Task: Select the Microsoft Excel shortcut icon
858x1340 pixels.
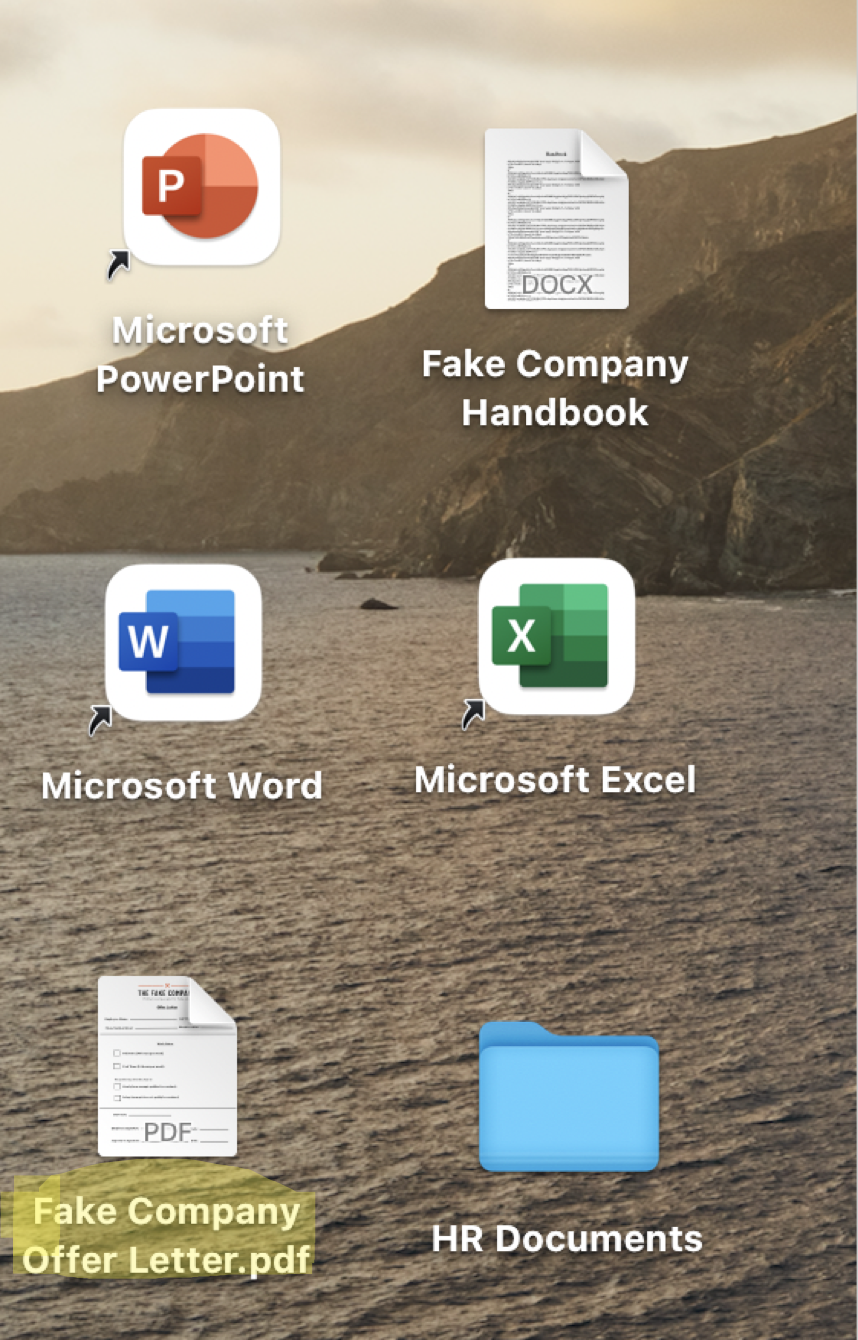Action: [556, 636]
